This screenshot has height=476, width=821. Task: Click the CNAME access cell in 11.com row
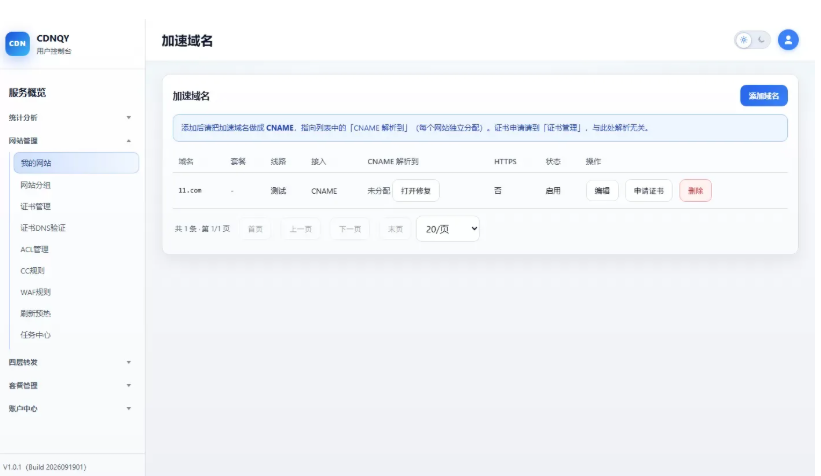[x=324, y=191]
